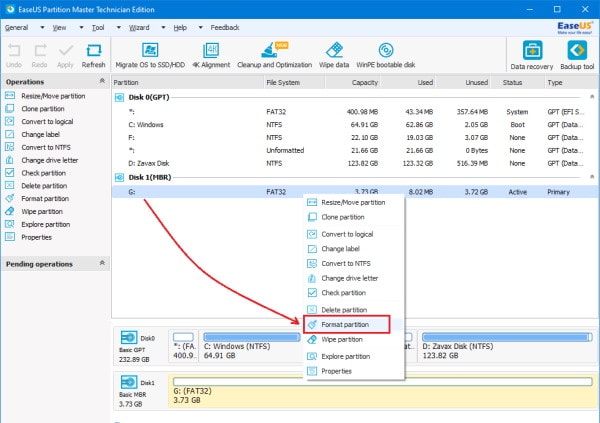The width and height of the screenshot is (600, 423).
Task: Open the General menu
Action: click(x=16, y=28)
